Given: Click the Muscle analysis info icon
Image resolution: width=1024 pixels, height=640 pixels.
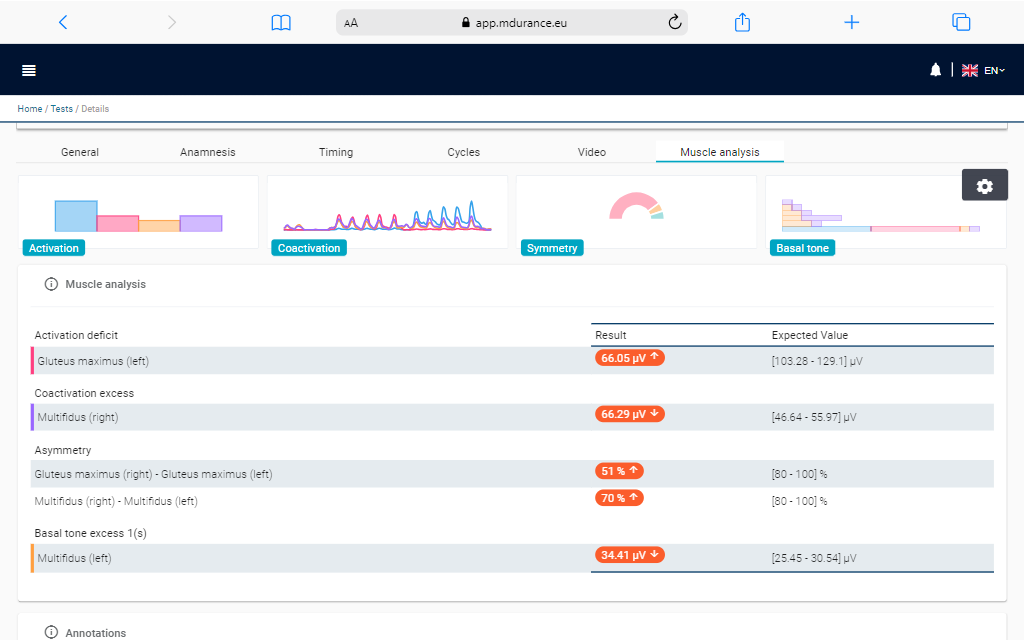Looking at the screenshot, I should (51, 285).
